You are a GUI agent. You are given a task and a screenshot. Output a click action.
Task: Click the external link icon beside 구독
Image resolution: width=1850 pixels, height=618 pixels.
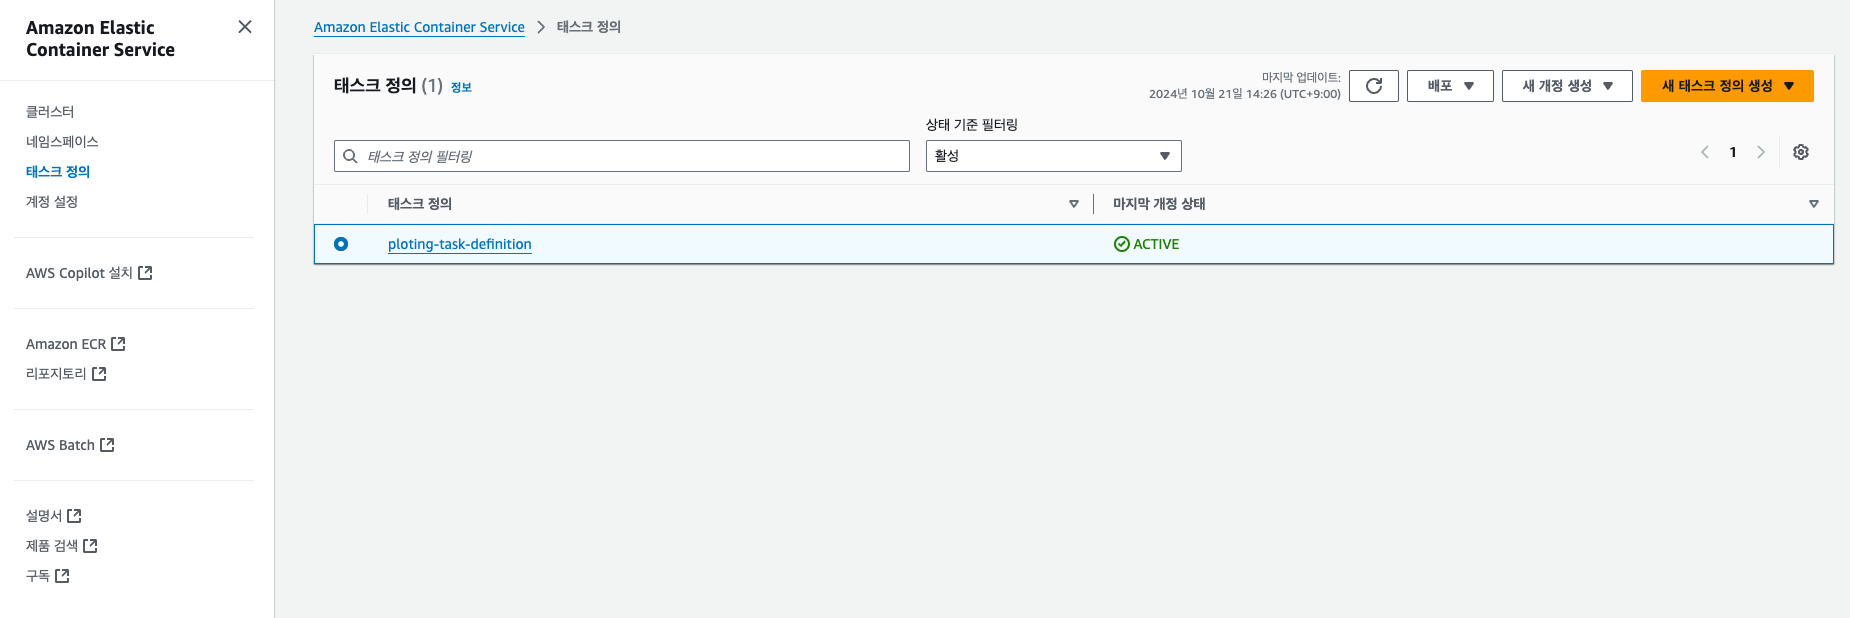[62, 576]
